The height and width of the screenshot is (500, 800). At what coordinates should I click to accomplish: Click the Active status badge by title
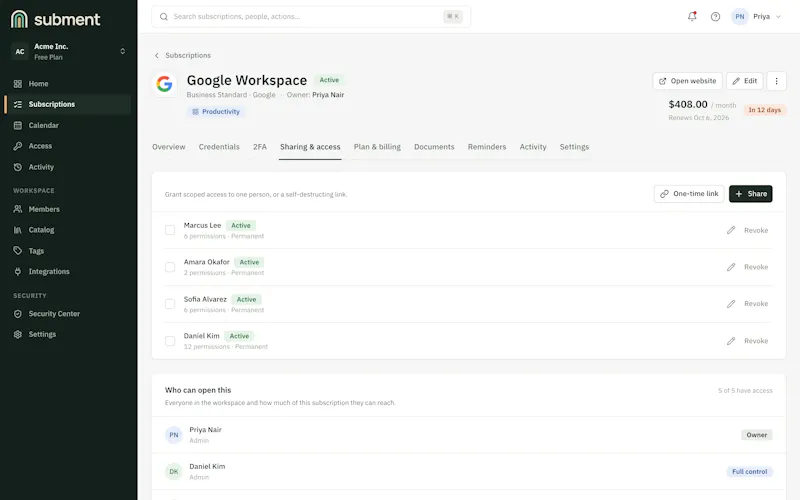[x=329, y=80]
